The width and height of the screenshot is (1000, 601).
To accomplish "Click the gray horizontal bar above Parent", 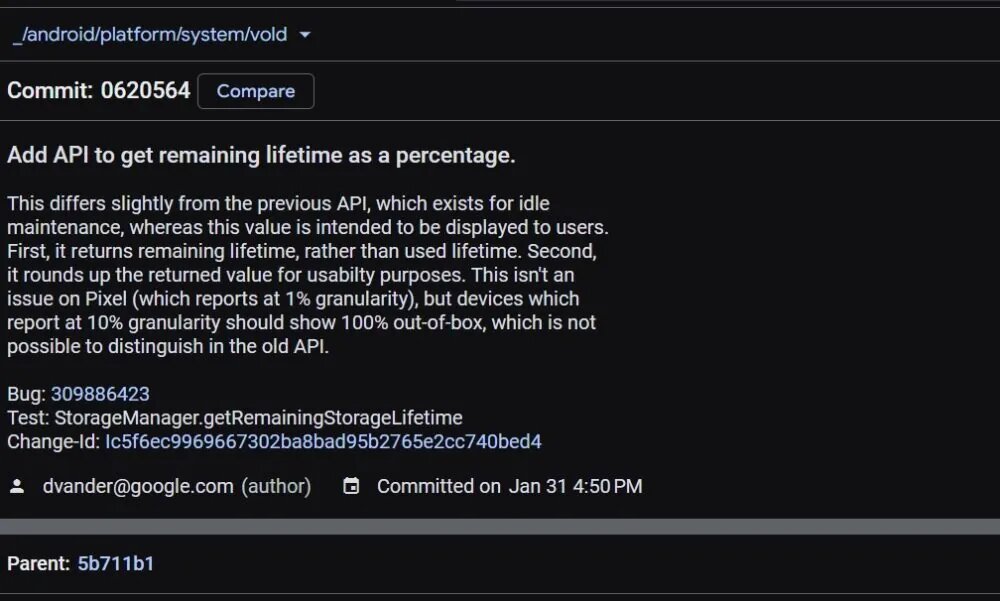I will (500, 526).
